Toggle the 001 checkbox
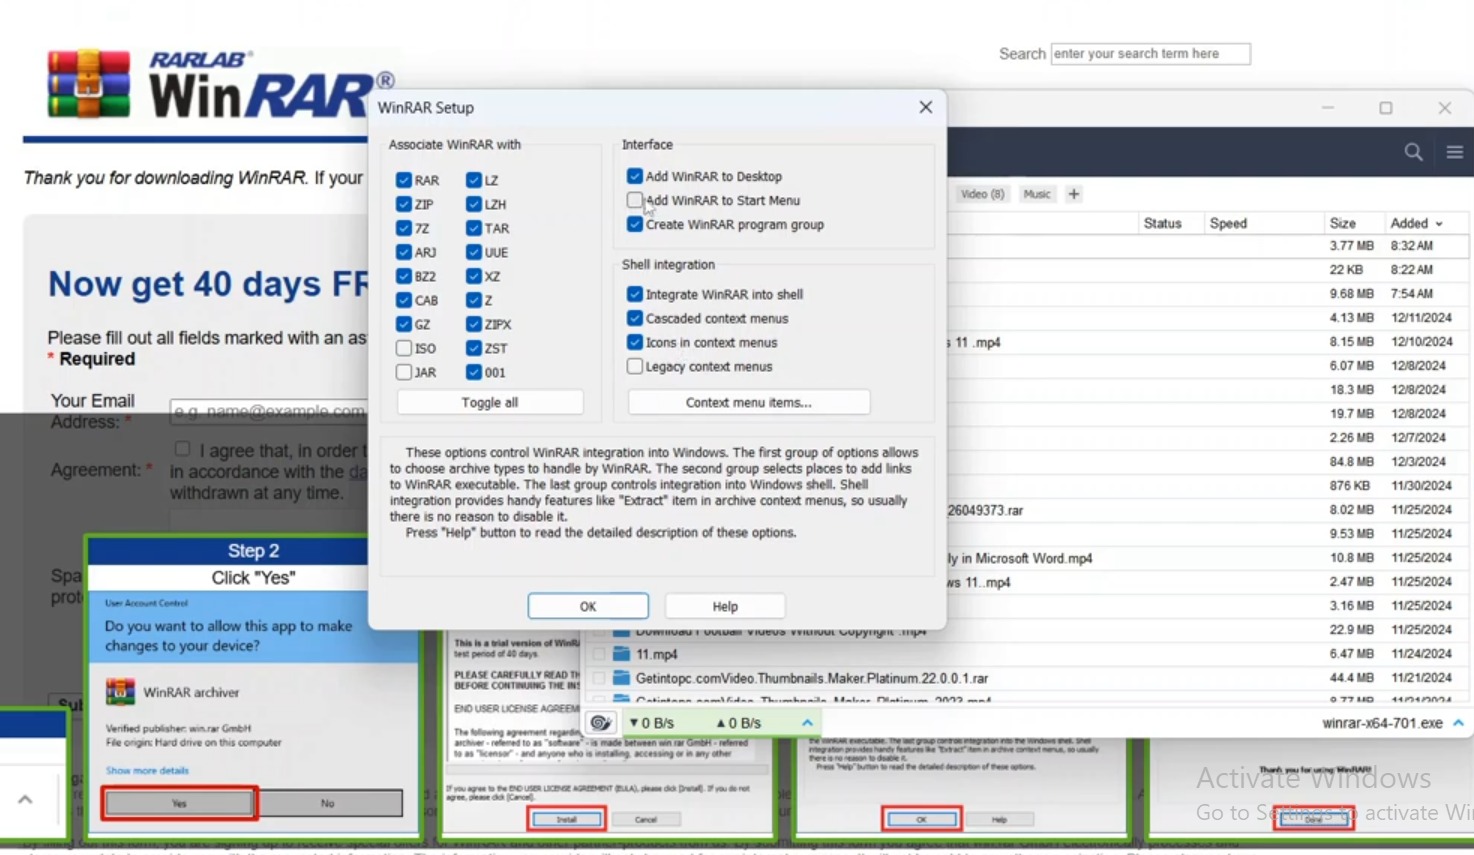1474x855 pixels. coord(474,372)
